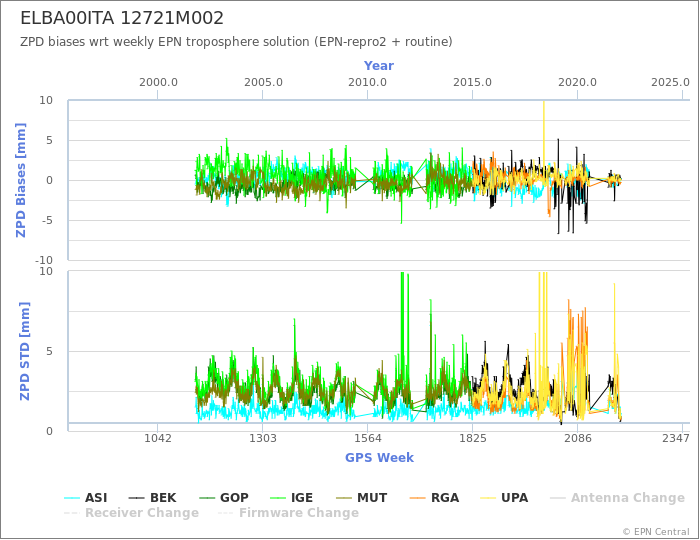Click the 2010.0 year tick label

pos(367,83)
